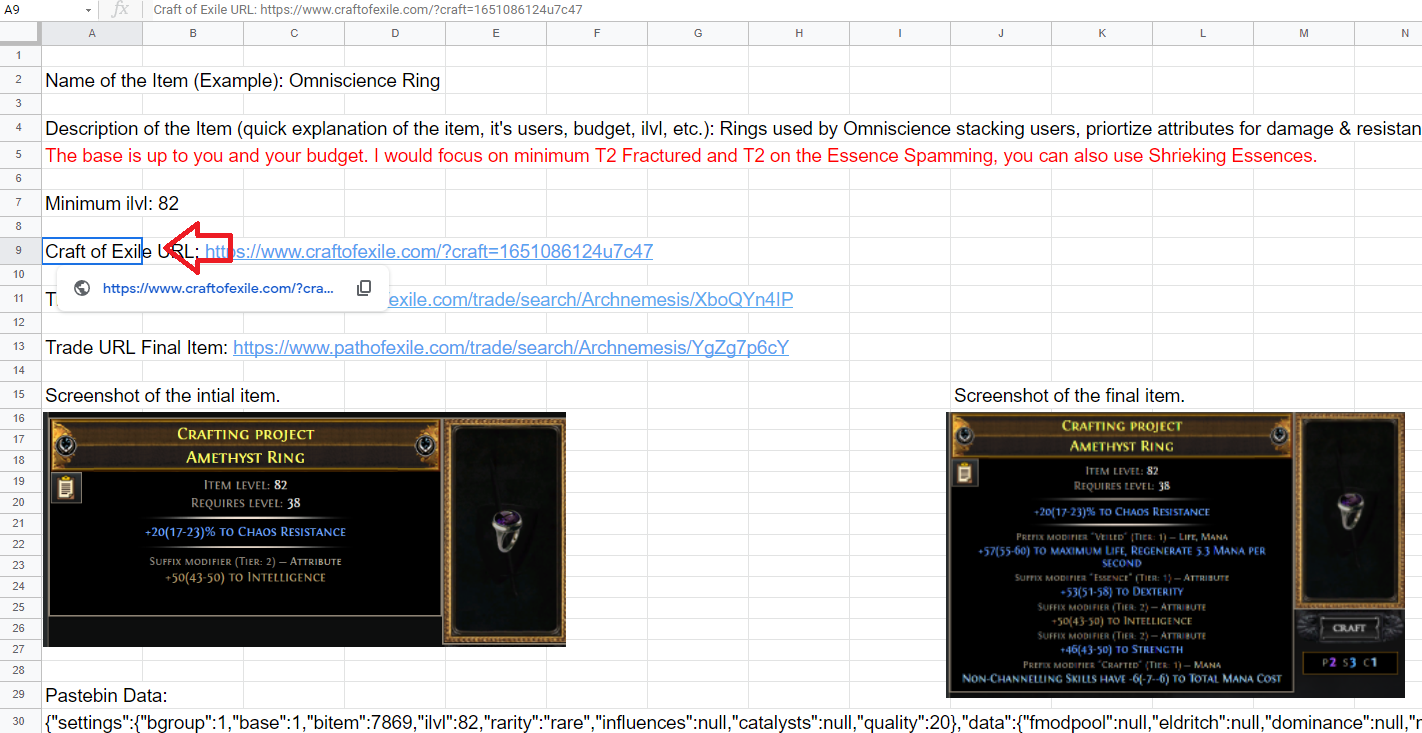Open the craftofexile.com link in cell A9
This screenshot has height=733, width=1422.
(x=429, y=251)
